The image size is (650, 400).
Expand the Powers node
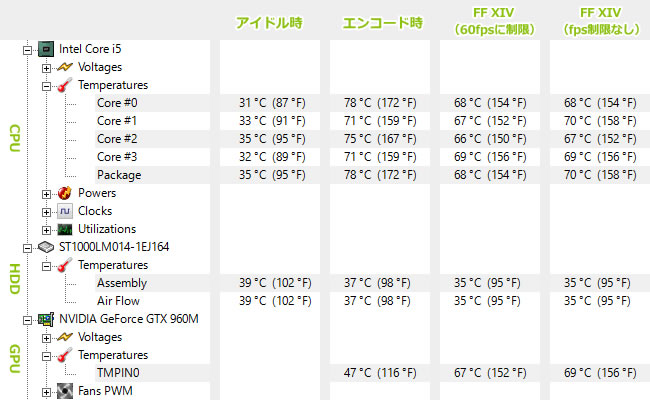(x=46, y=194)
